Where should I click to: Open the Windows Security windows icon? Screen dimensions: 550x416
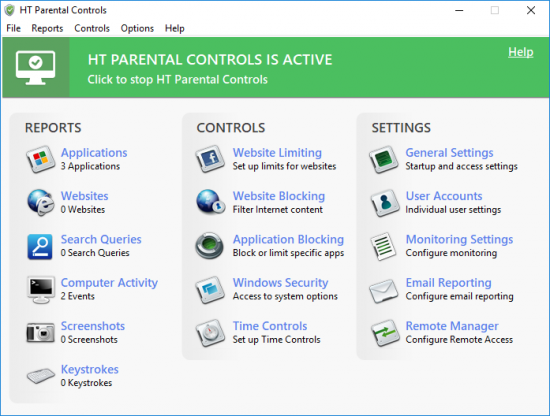tap(210, 290)
